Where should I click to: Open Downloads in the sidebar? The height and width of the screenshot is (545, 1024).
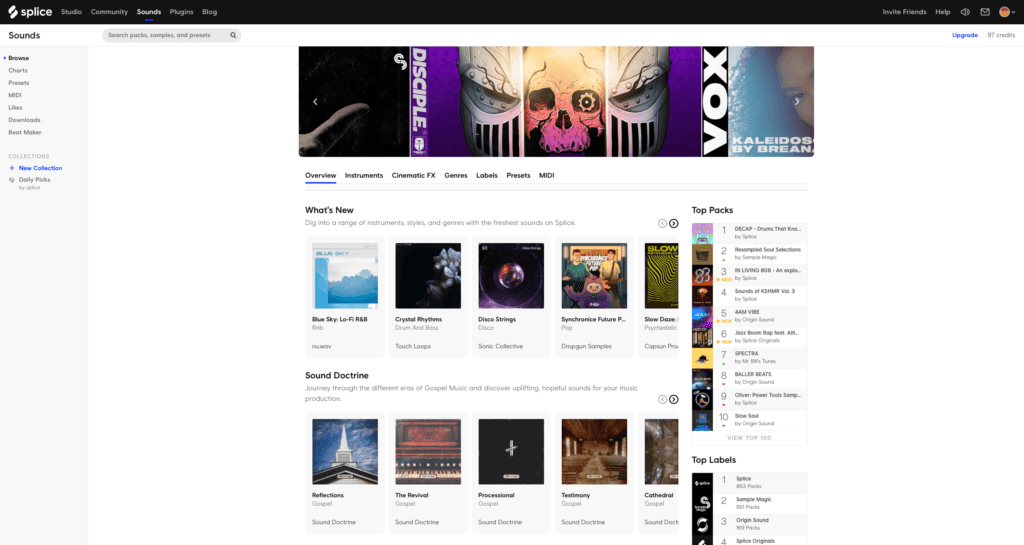coord(24,120)
